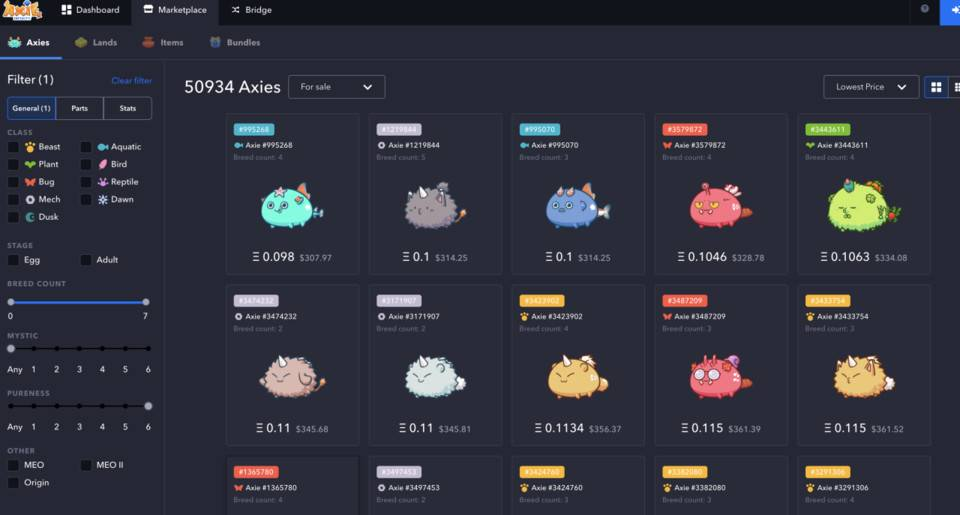
Task: Switch to large grid view icon
Action: coord(936,87)
